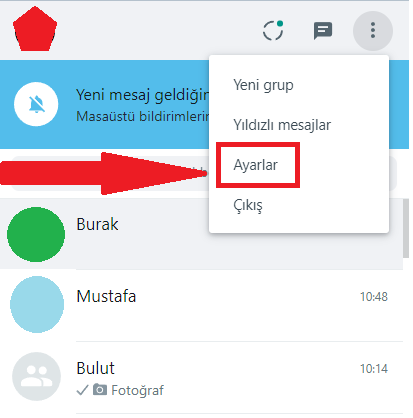
Task: Click the Fotoğraf camera icon in Bulut
Action: pyautogui.click(x=100, y=389)
